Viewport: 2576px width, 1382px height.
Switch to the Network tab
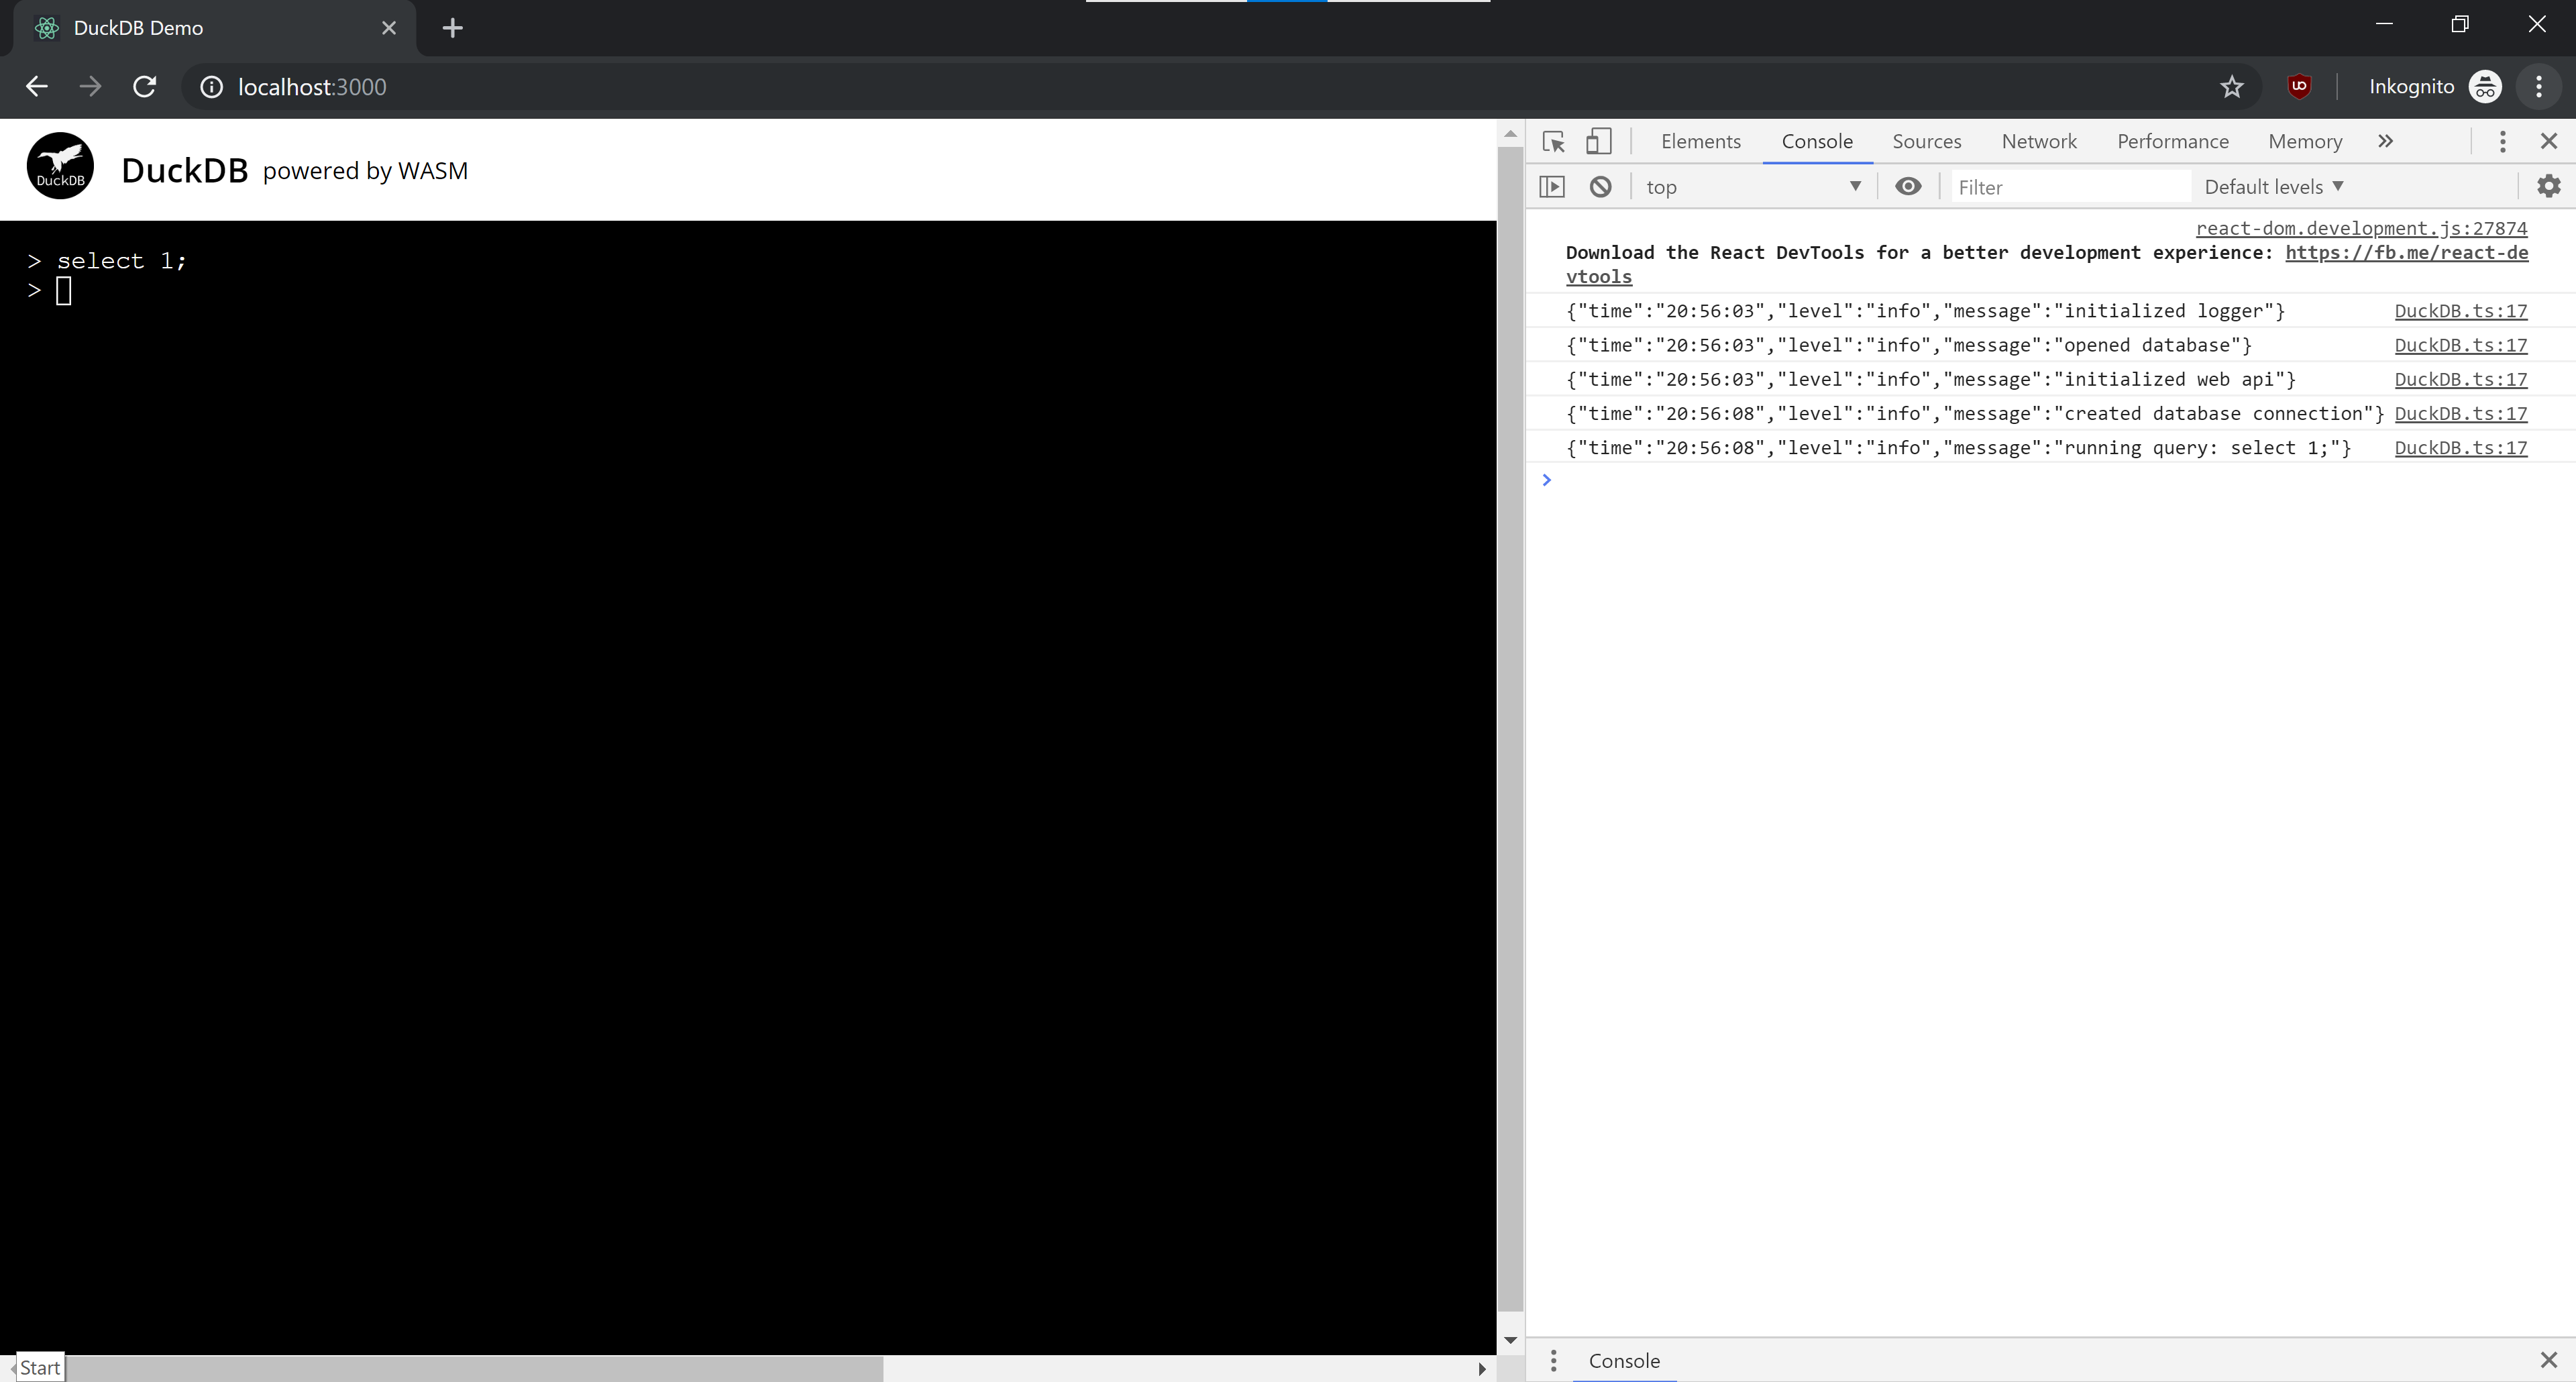pos(2038,142)
